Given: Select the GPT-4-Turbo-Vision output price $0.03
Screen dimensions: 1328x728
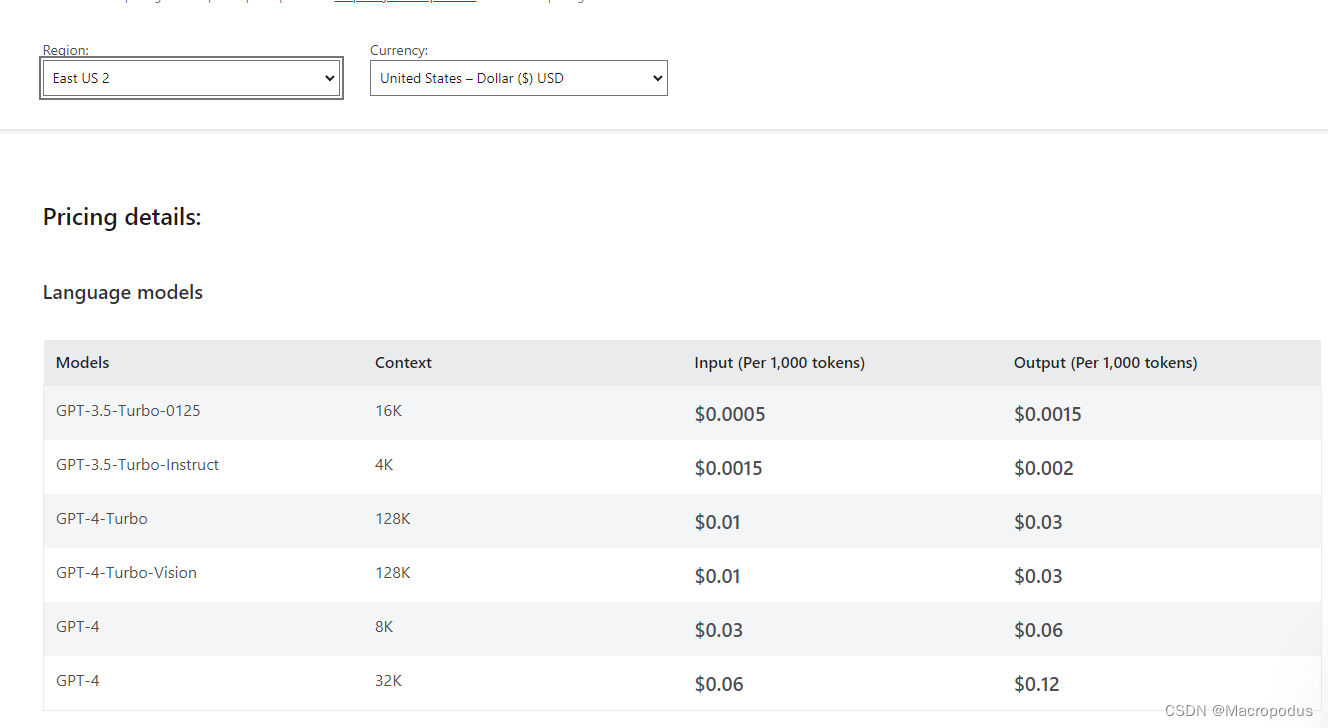Looking at the screenshot, I should coord(1038,576).
